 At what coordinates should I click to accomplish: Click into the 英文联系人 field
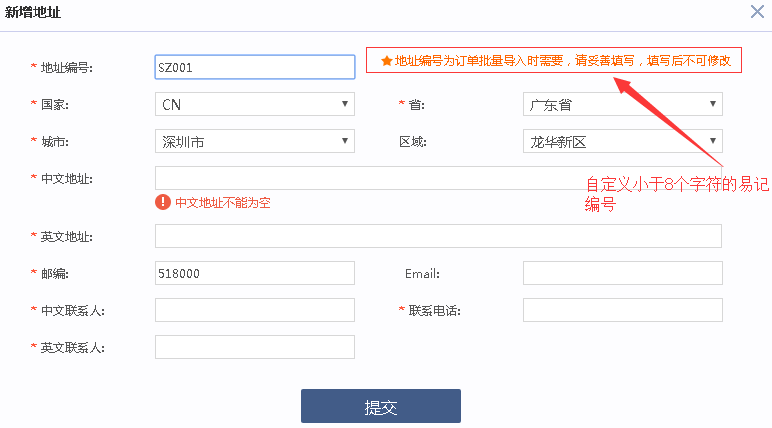pyautogui.click(x=254, y=347)
